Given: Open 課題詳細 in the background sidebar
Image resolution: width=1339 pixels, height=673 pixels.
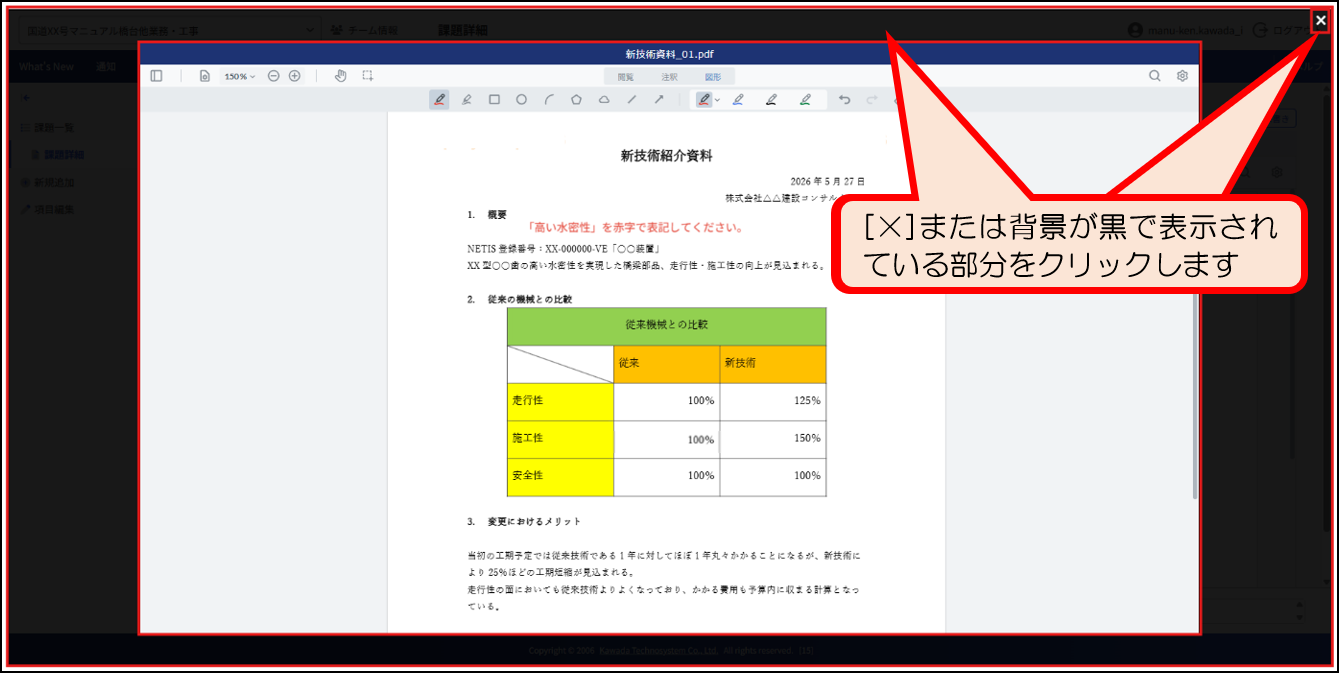Looking at the screenshot, I should click(x=58, y=155).
